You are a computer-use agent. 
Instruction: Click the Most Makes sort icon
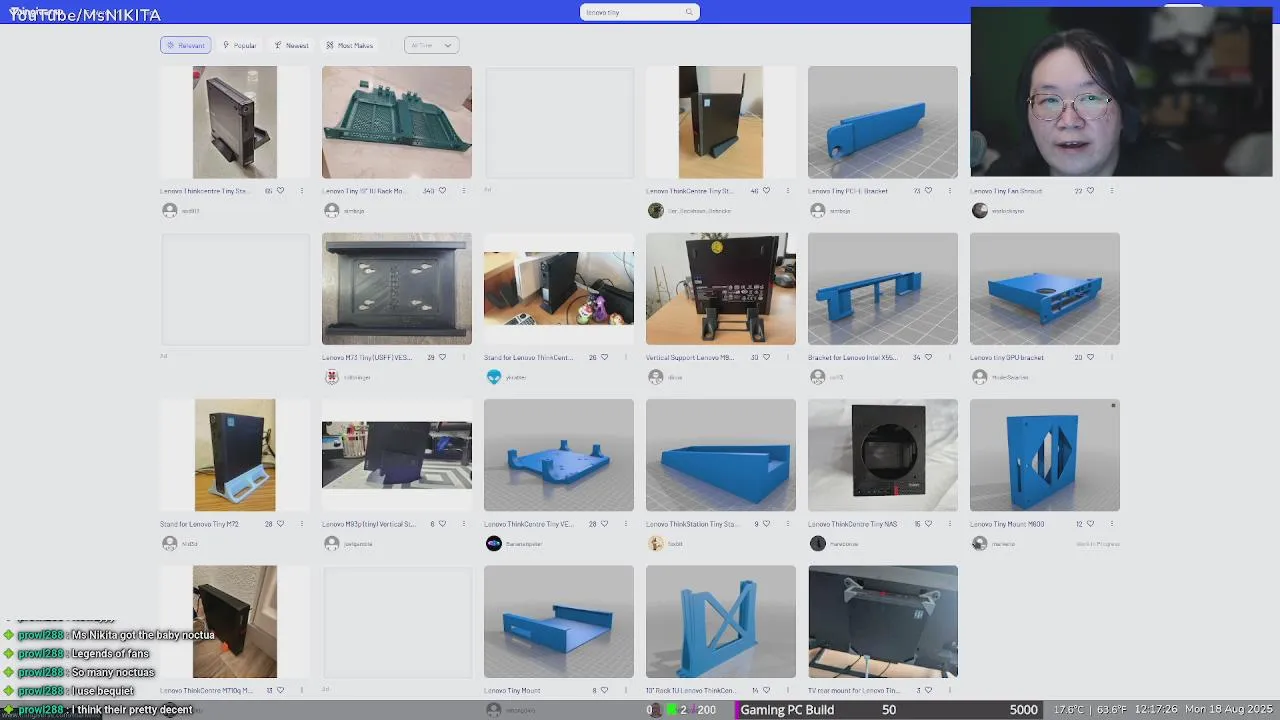pos(330,45)
